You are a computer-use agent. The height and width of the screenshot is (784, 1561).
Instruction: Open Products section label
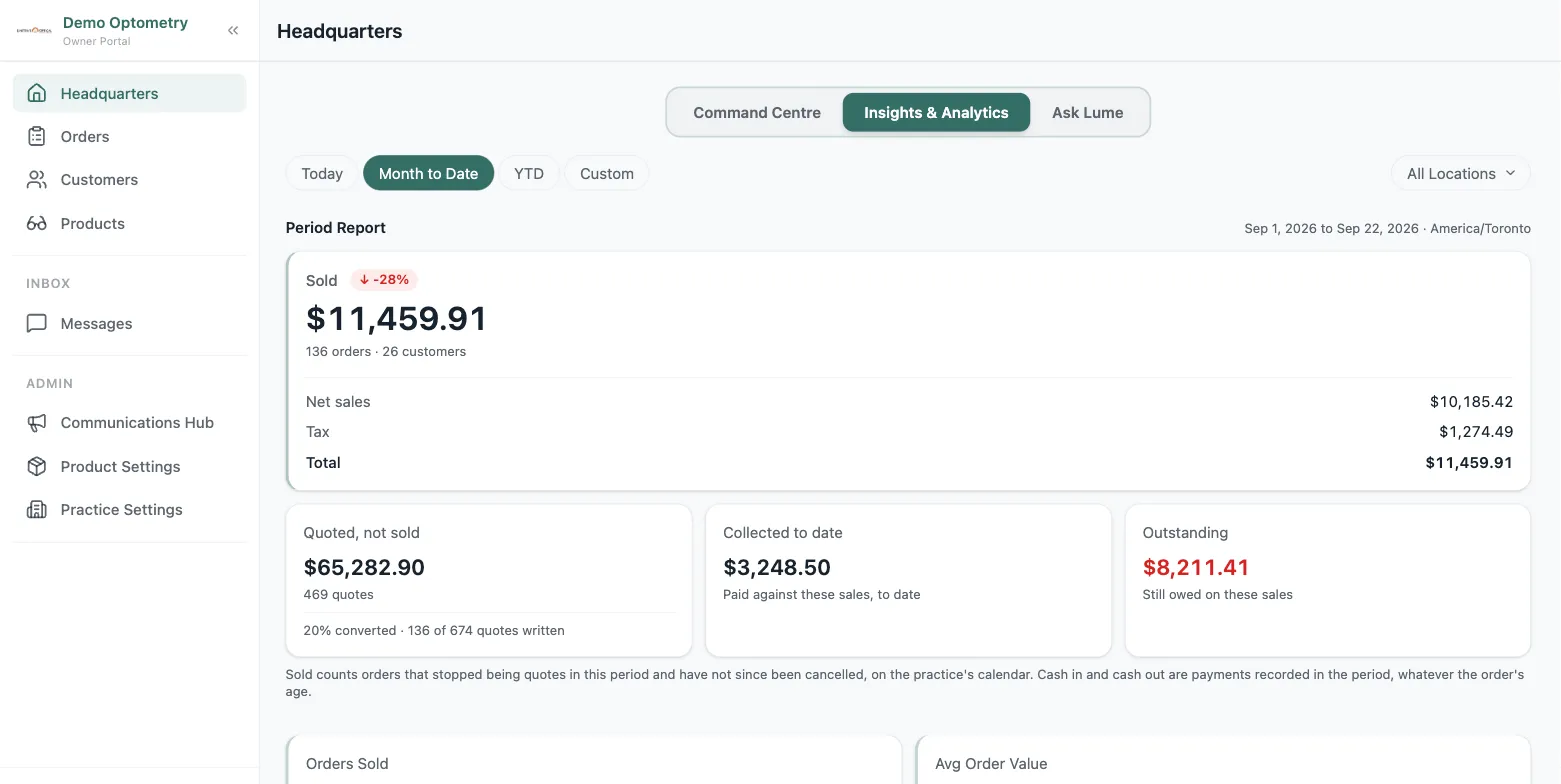pyautogui.click(x=92, y=223)
